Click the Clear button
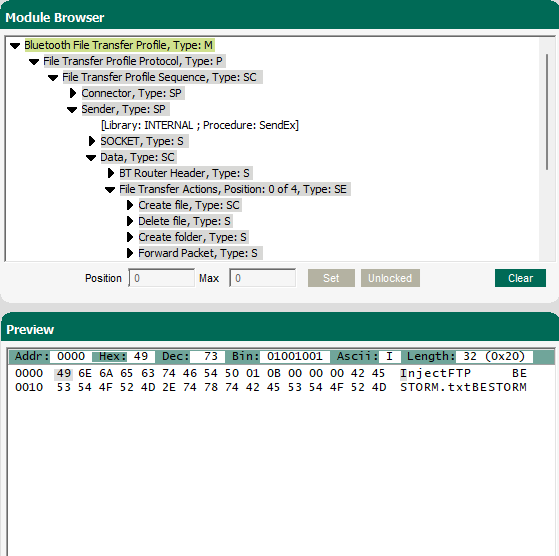This screenshot has height=556, width=559. (x=520, y=278)
